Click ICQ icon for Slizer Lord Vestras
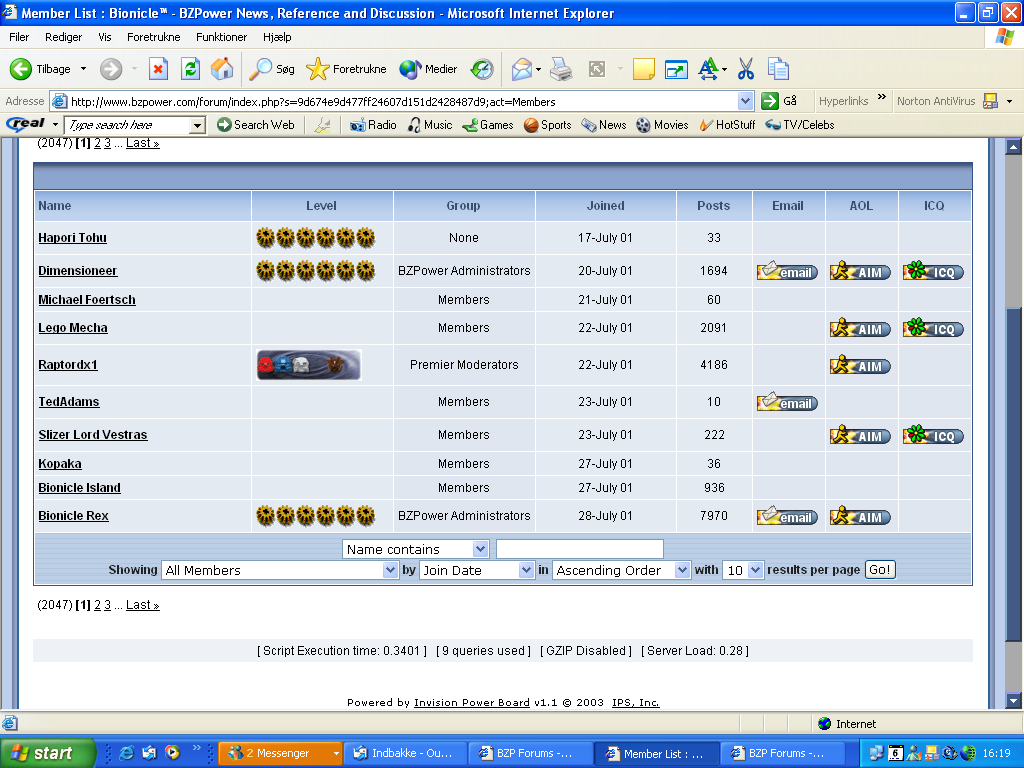1024x768 pixels. click(x=933, y=435)
